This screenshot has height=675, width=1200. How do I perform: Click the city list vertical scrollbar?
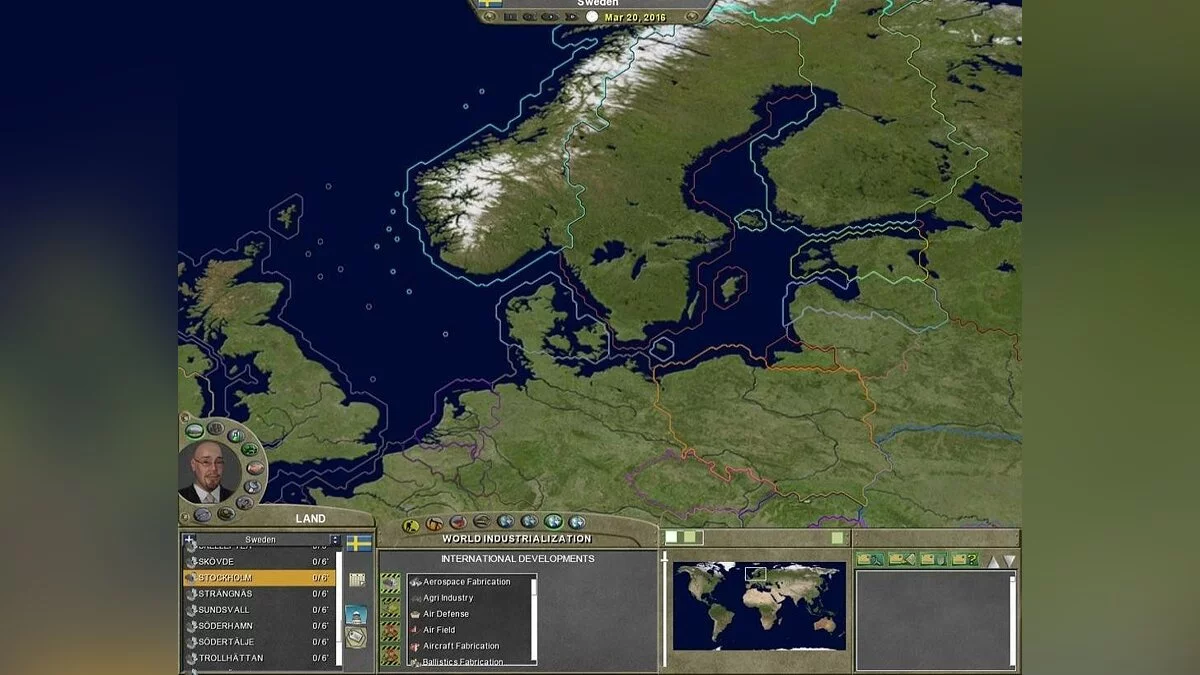coord(339,610)
